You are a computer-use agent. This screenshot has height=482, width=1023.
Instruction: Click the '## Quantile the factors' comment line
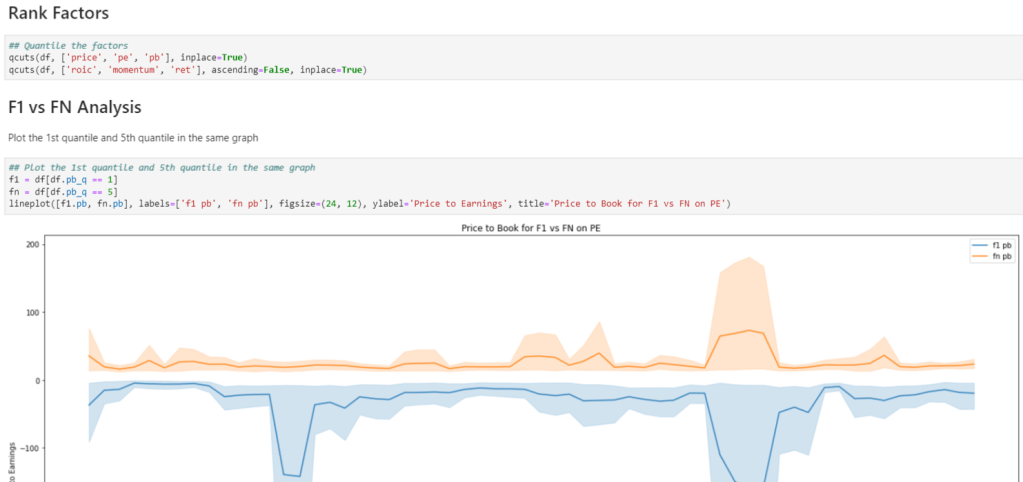[67, 46]
